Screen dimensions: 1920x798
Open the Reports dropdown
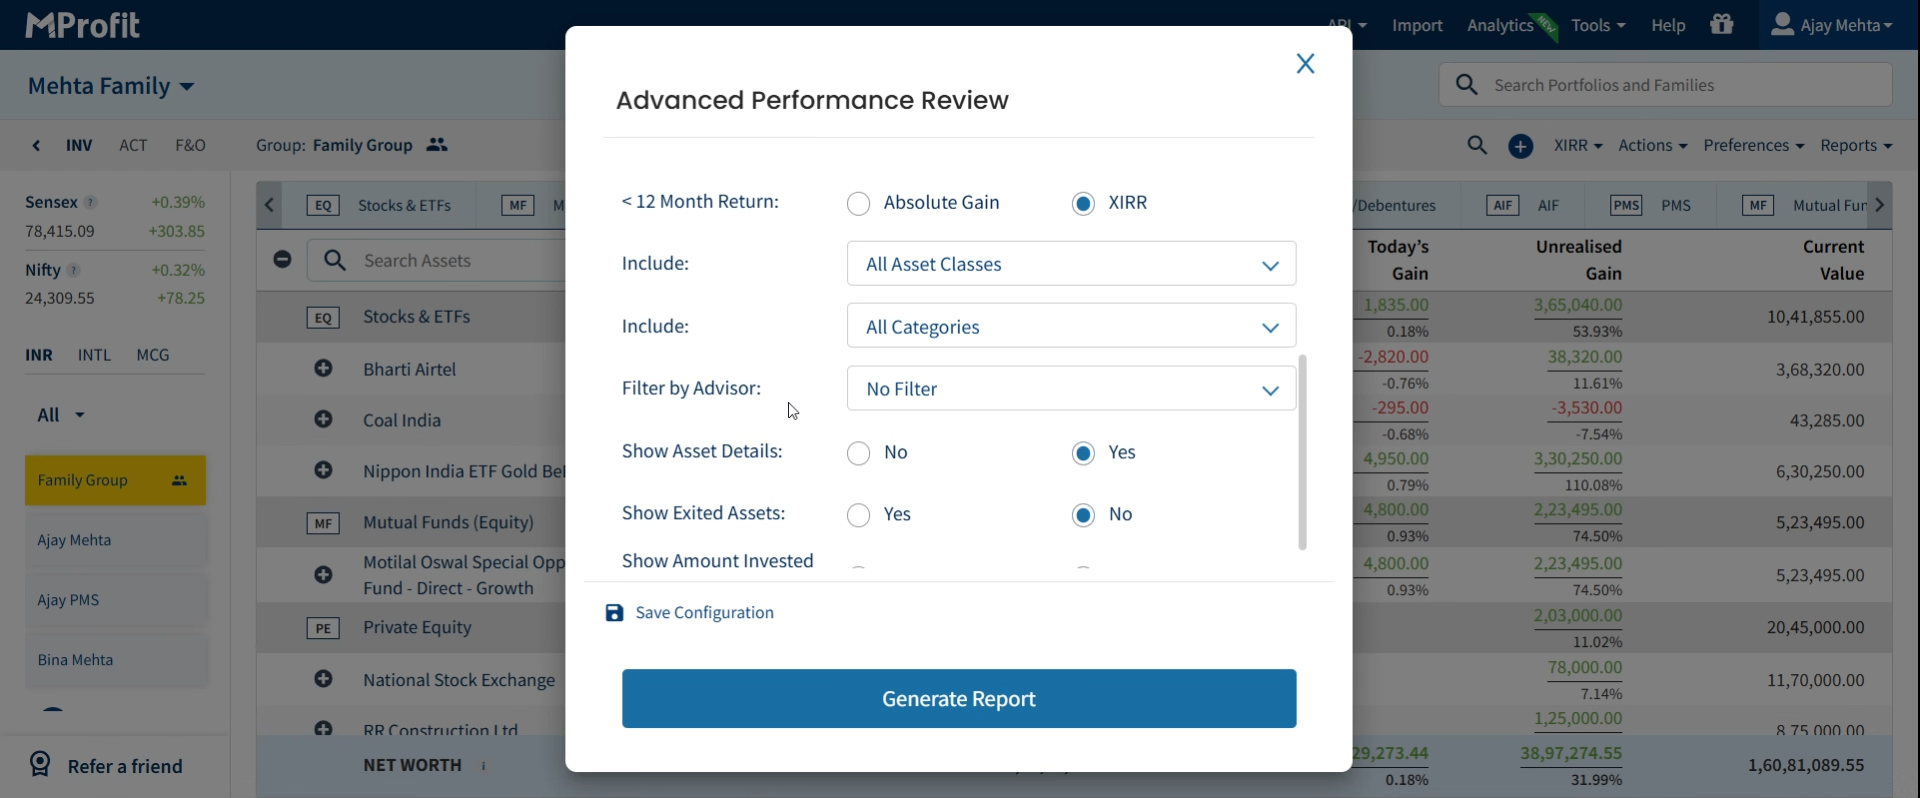pyautogui.click(x=1856, y=146)
